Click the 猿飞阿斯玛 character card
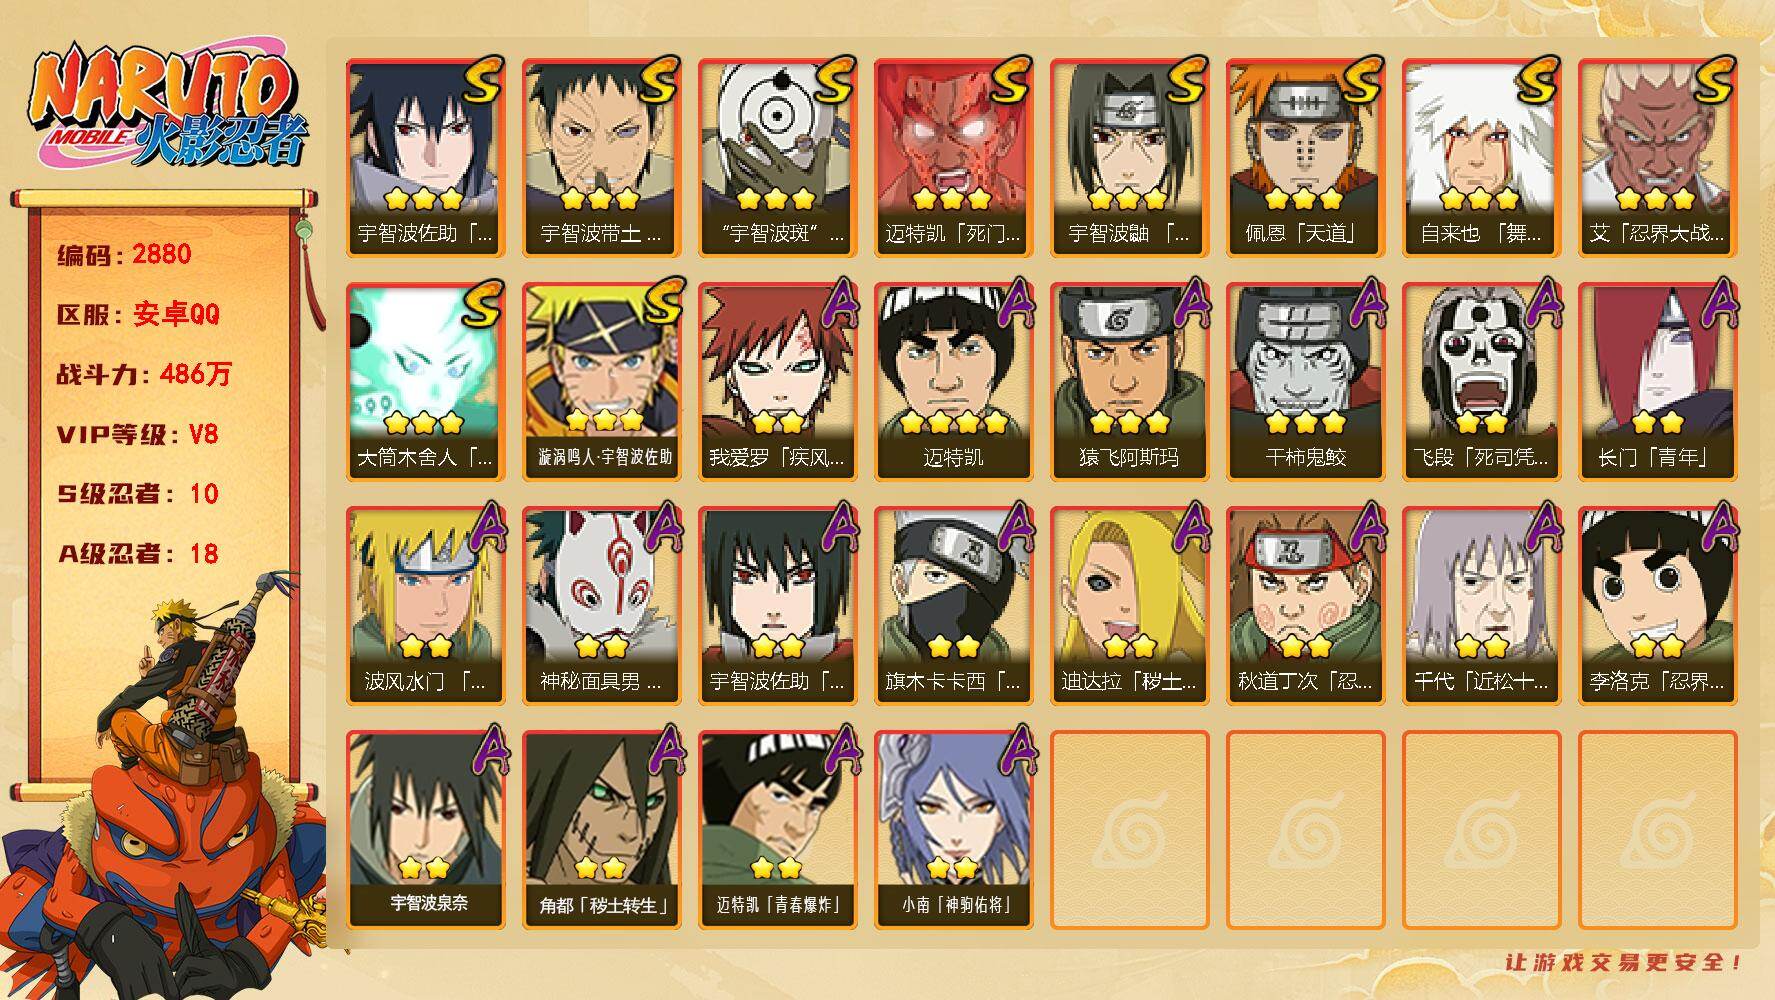The height and width of the screenshot is (1000, 1775). [1129, 382]
